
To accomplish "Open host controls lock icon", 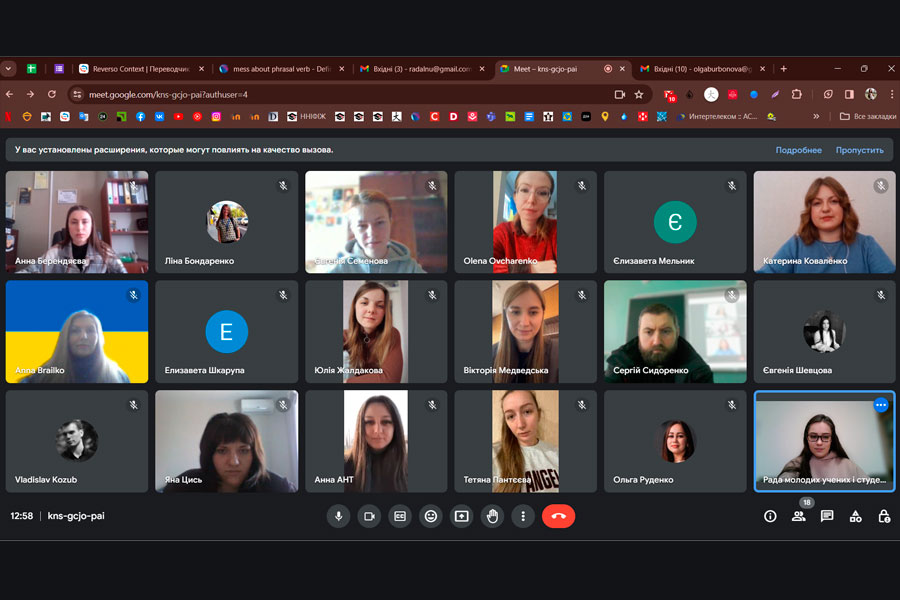I will [884, 516].
